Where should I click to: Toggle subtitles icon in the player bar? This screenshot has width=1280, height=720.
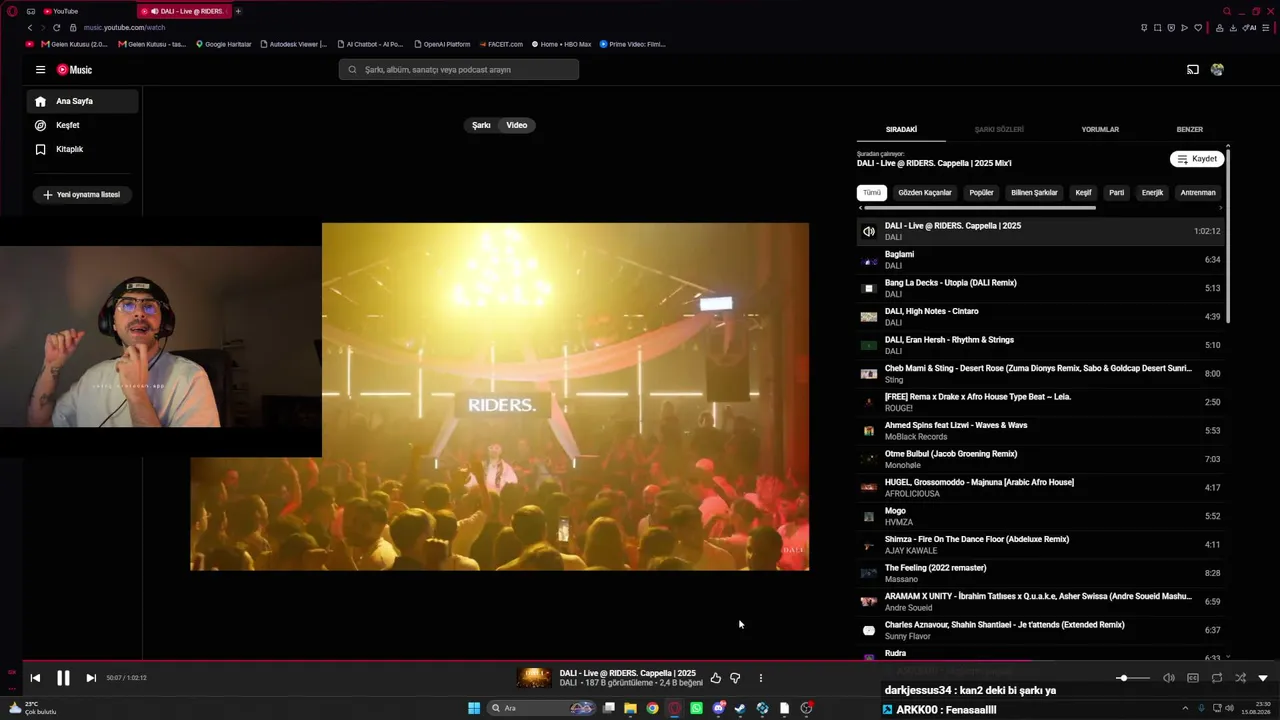(x=1193, y=678)
